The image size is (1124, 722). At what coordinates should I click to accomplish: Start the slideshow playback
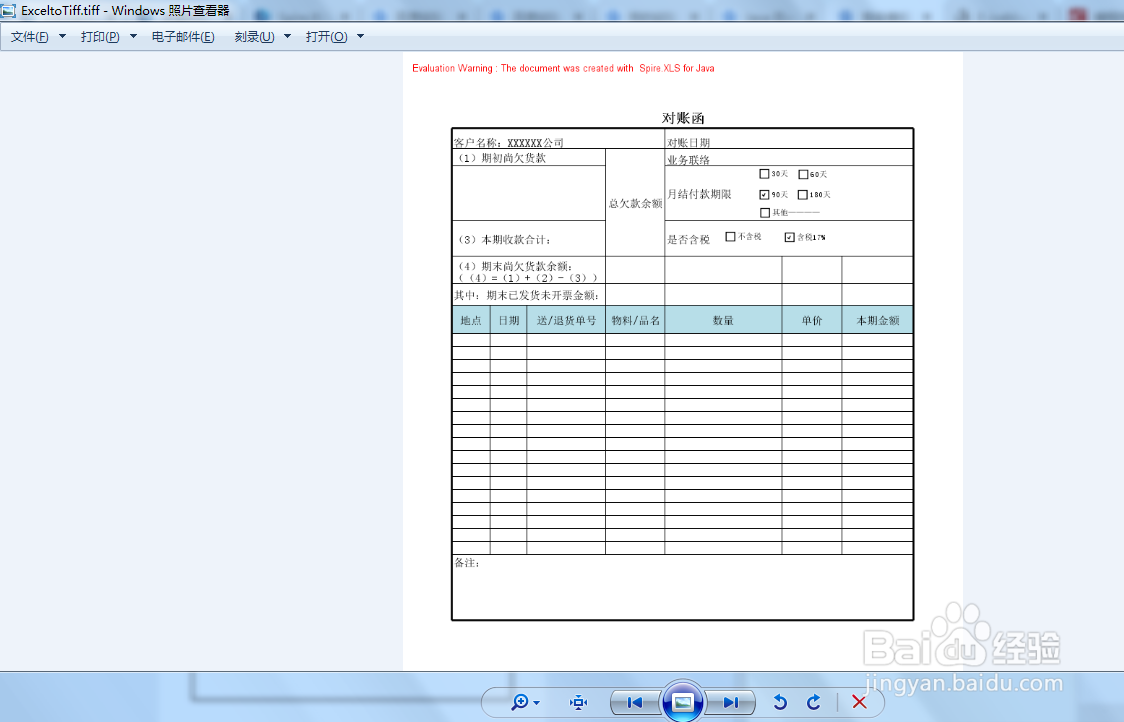click(x=683, y=702)
